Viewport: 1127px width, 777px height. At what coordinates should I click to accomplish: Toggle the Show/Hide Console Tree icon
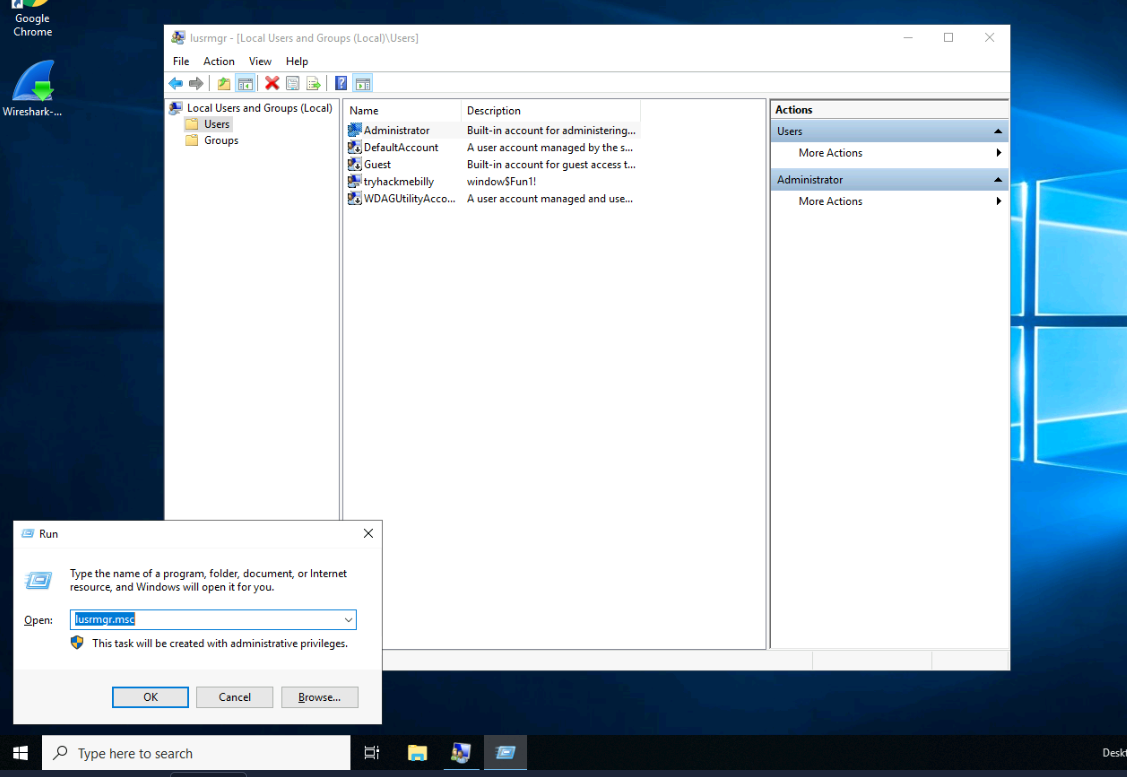244,84
